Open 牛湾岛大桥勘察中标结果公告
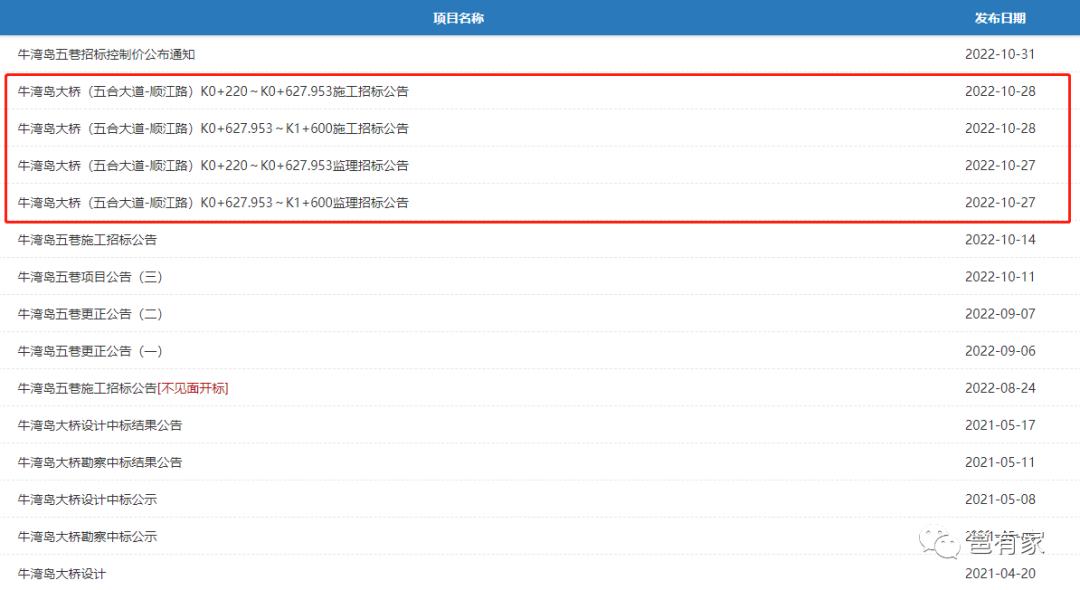 pos(100,463)
